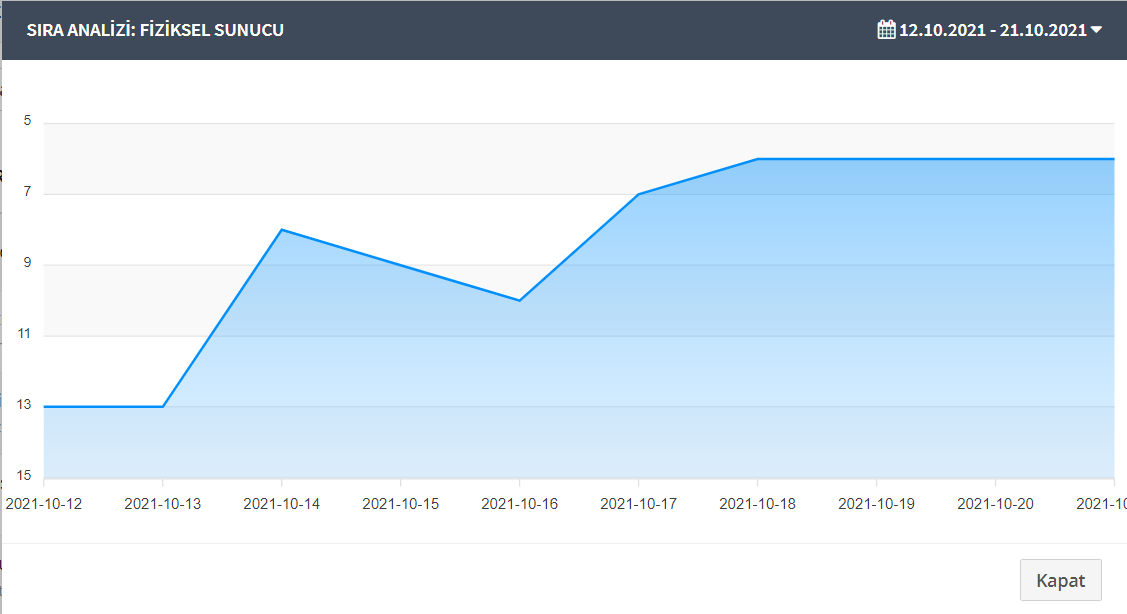Viewport: 1127px width, 614px height.
Task: Click the x-axis label 2021-10-14
Action: coord(282,504)
